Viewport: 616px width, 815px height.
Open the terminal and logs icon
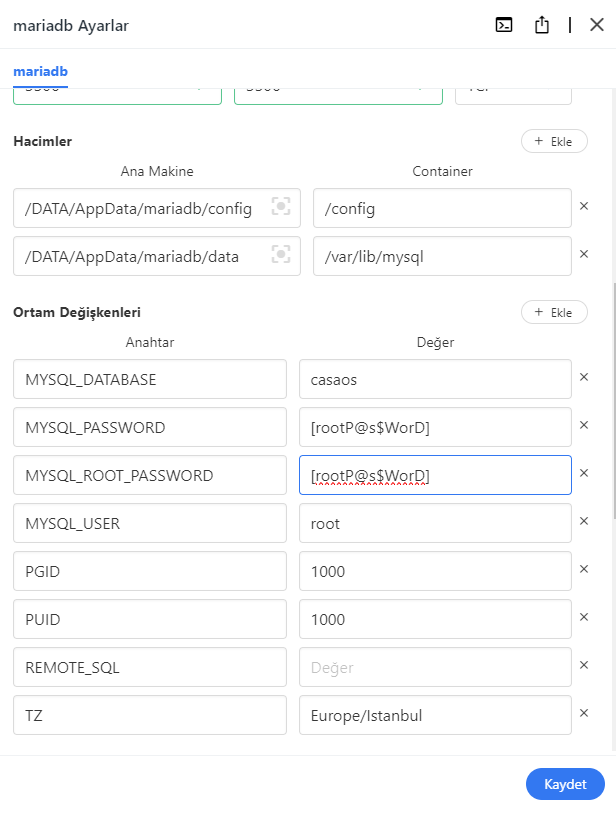tap(504, 25)
